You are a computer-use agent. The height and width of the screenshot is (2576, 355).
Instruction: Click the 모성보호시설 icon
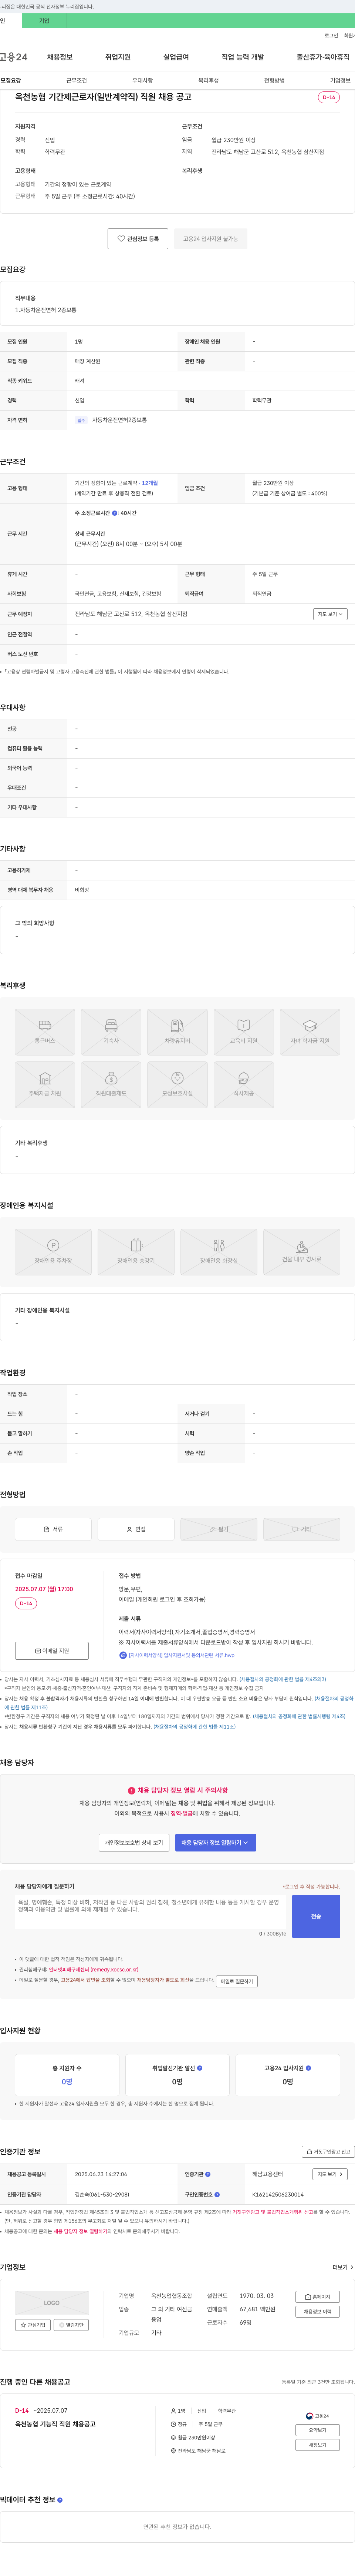(x=177, y=1085)
